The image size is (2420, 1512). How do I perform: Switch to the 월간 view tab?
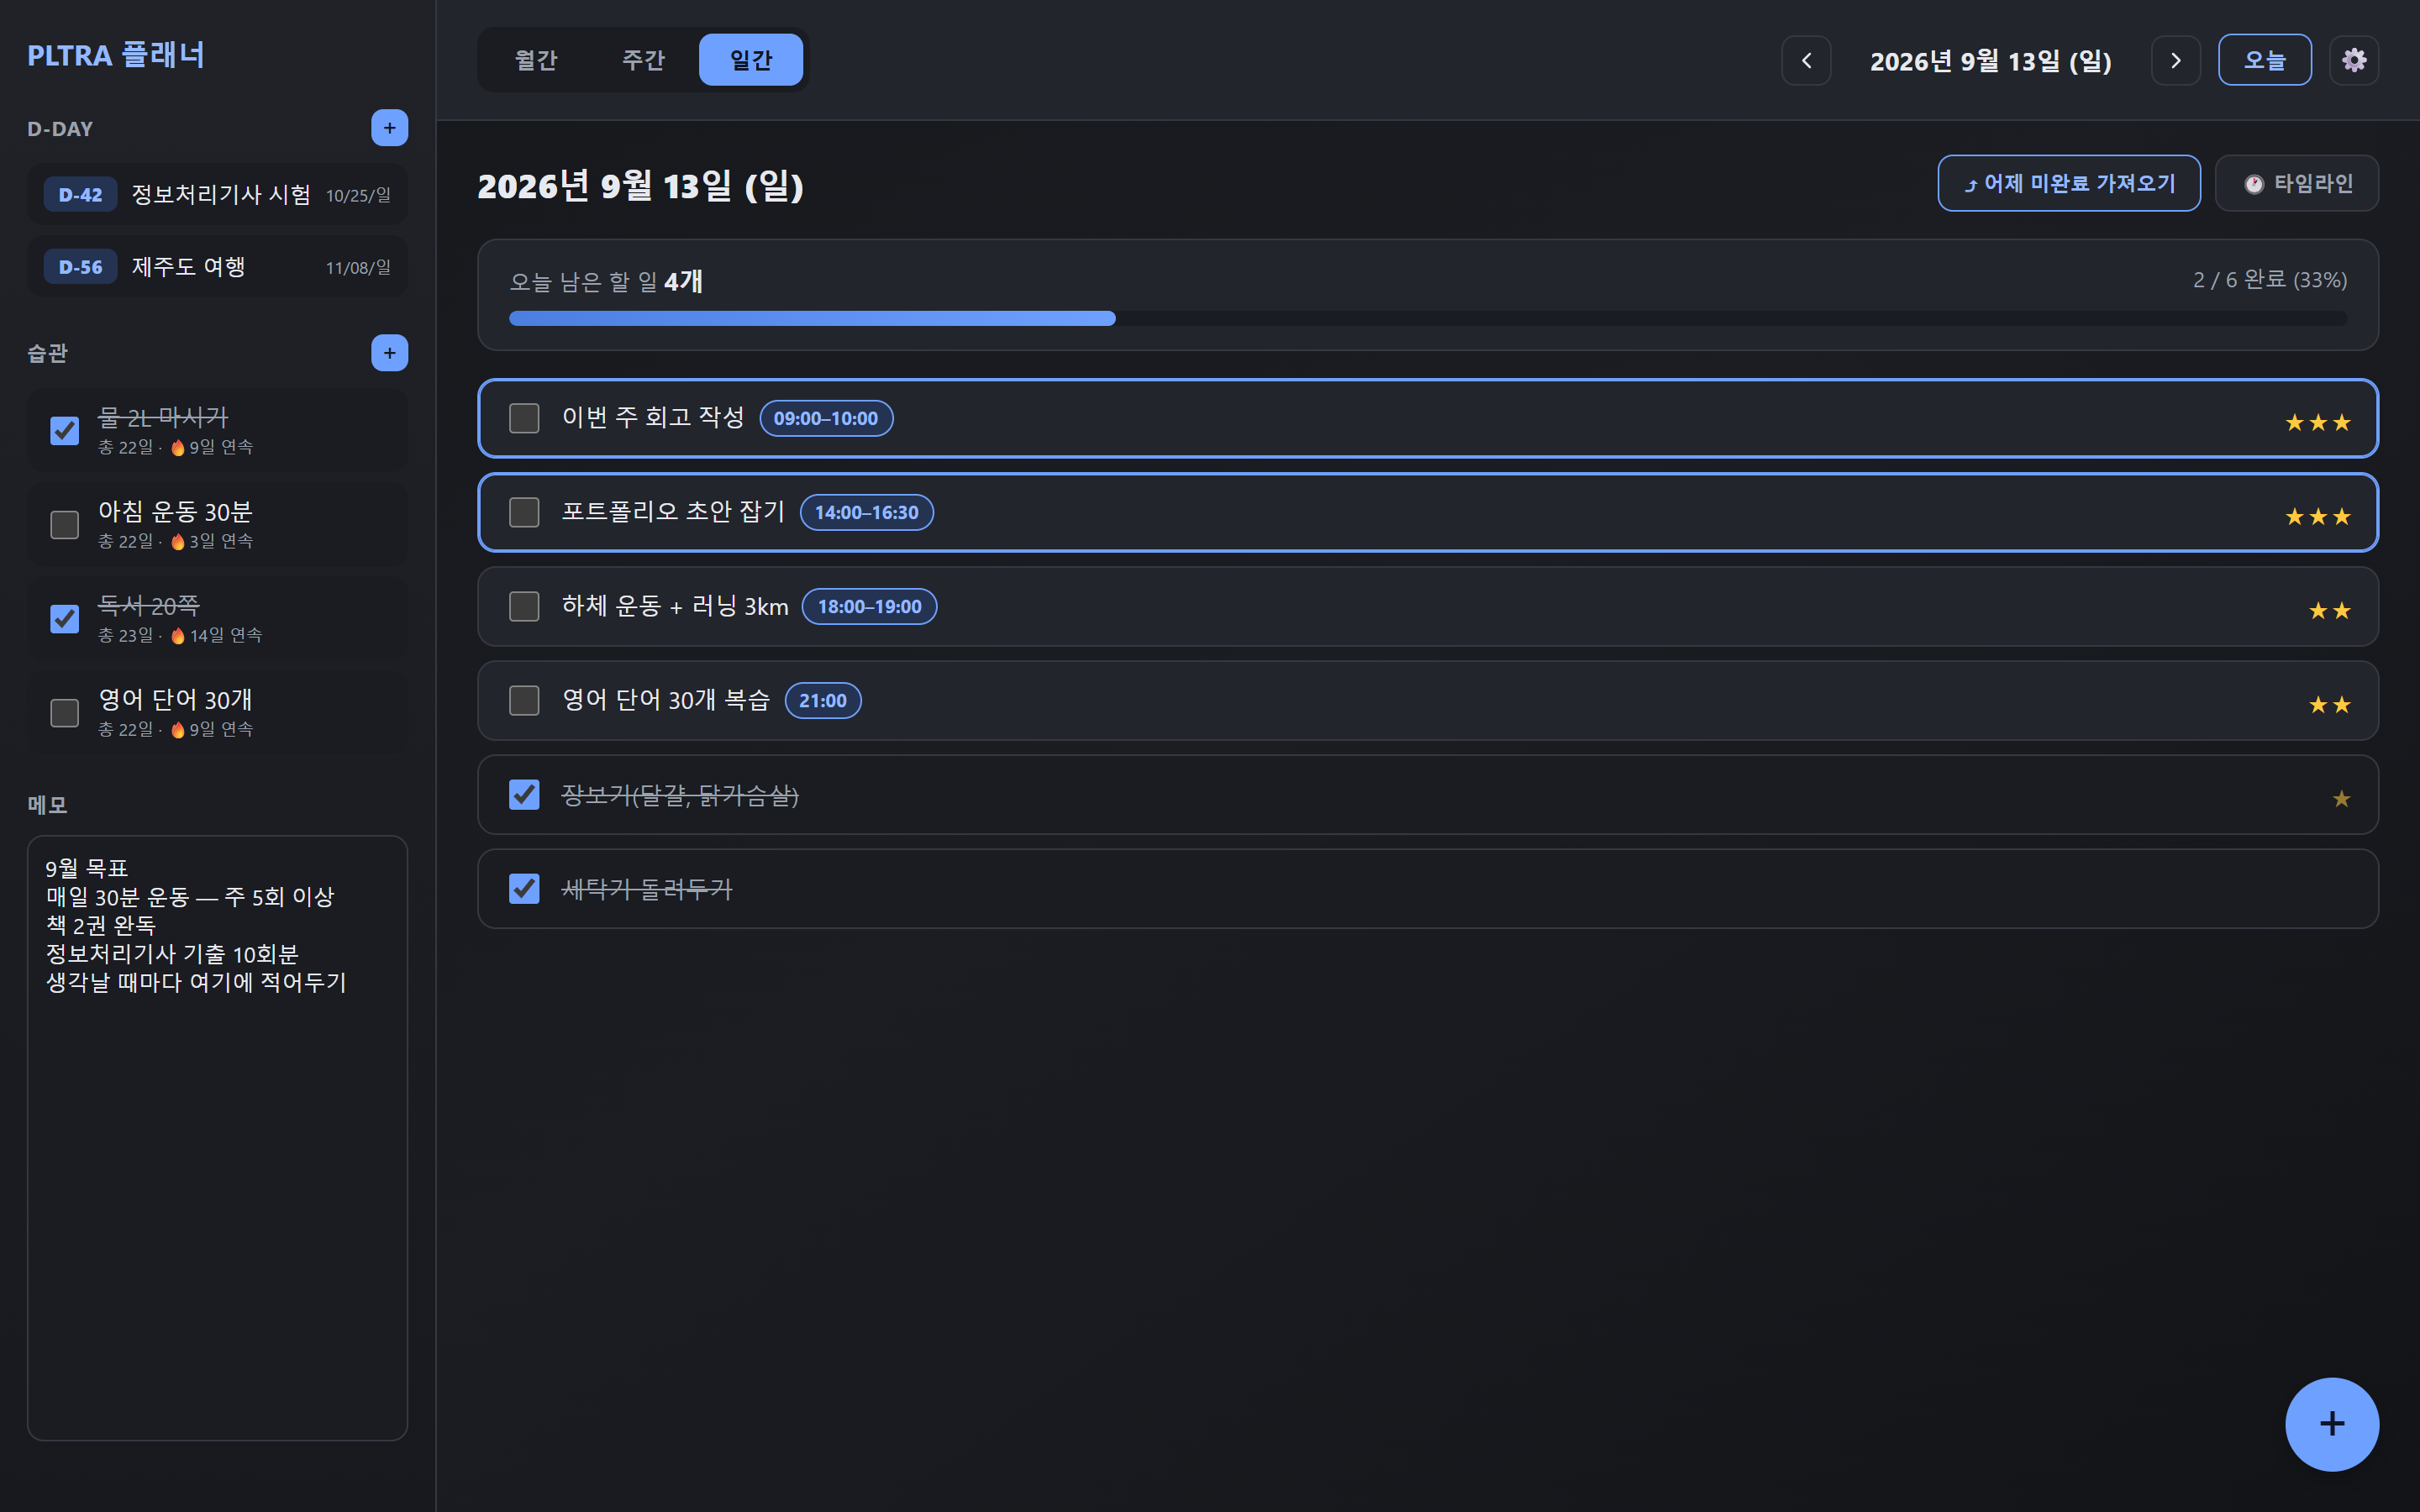point(535,60)
